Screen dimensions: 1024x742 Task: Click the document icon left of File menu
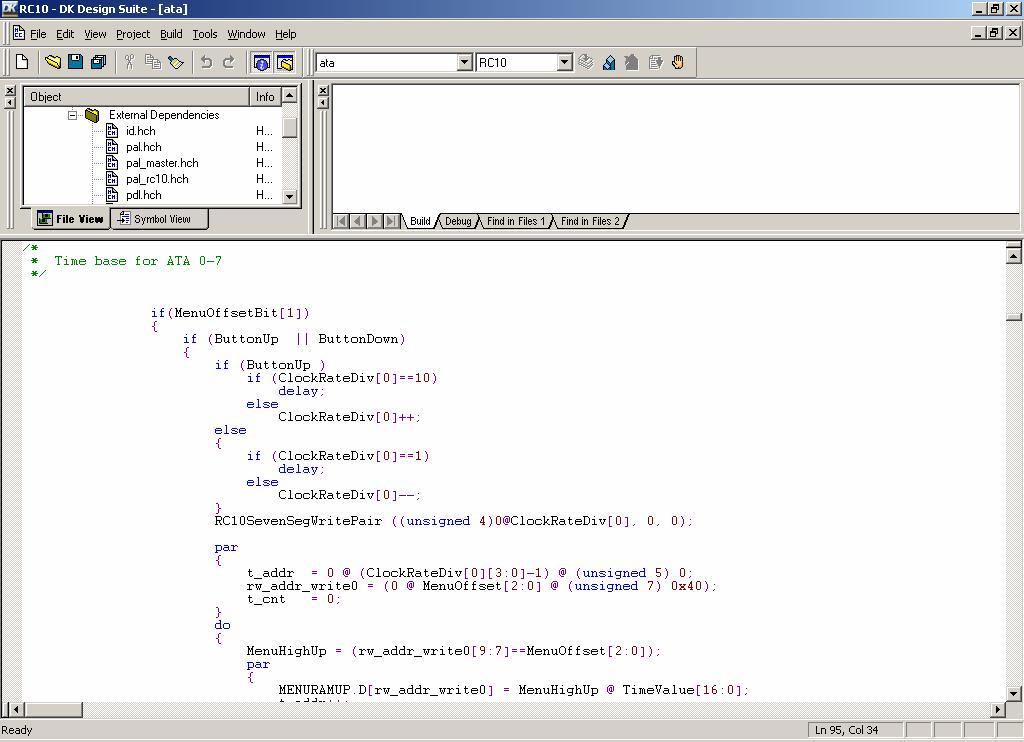pyautogui.click(x=19, y=33)
